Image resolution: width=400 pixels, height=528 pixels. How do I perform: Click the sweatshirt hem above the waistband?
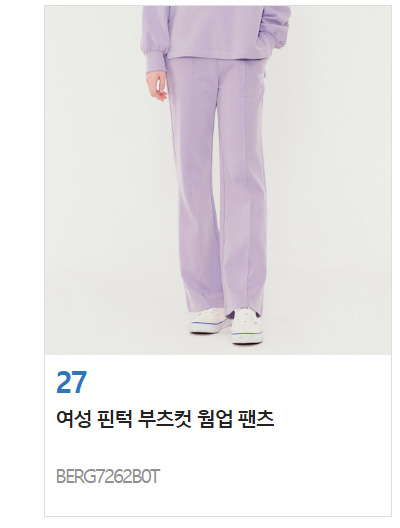215,56
